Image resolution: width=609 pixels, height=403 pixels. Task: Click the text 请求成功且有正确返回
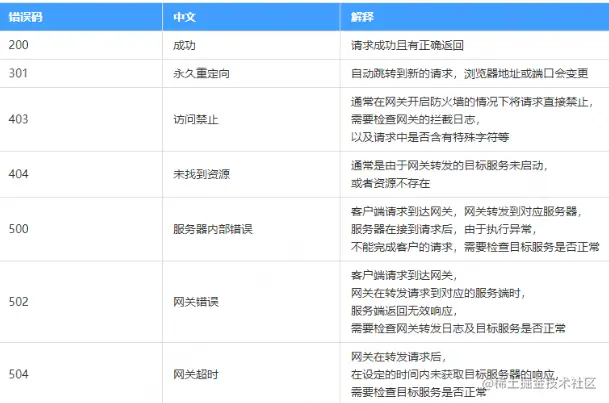[407, 45]
